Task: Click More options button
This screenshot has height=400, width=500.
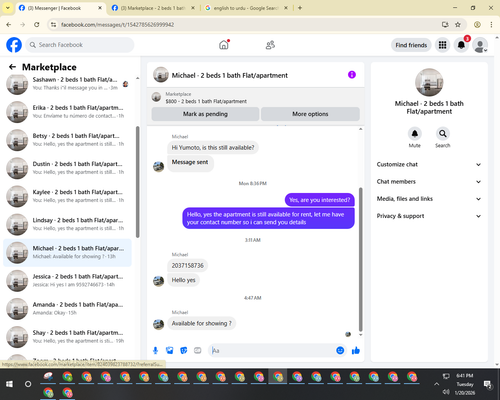Action: (310, 114)
